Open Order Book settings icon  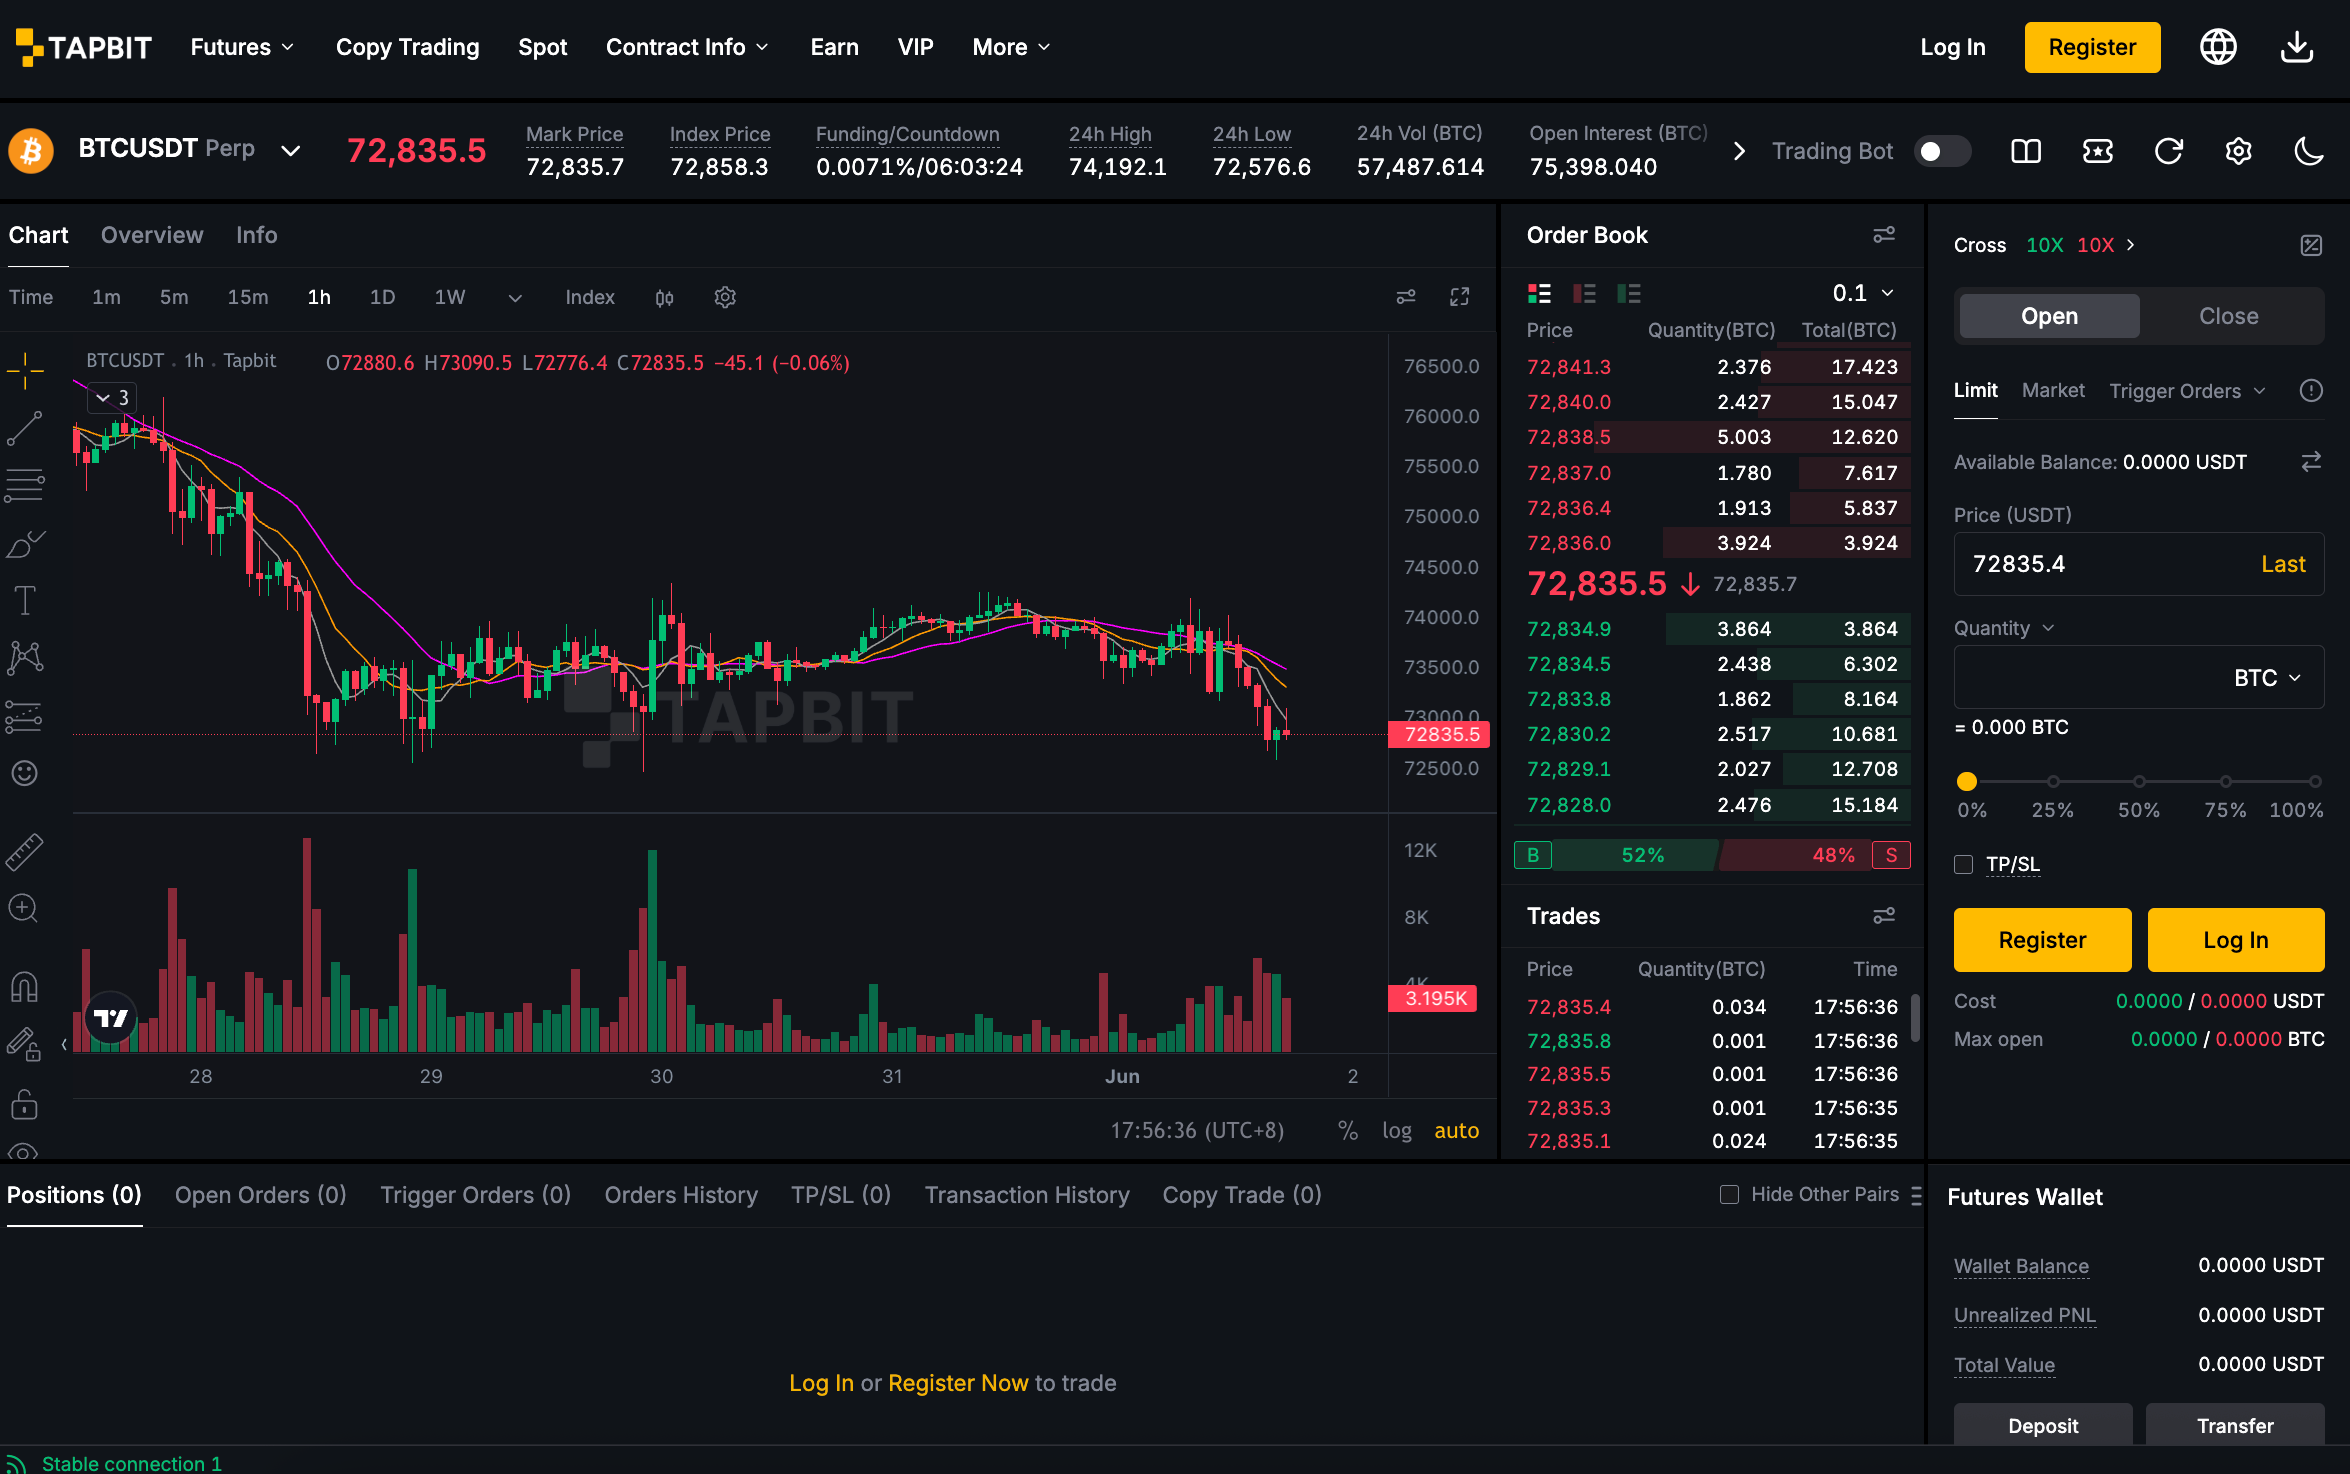point(1884,235)
